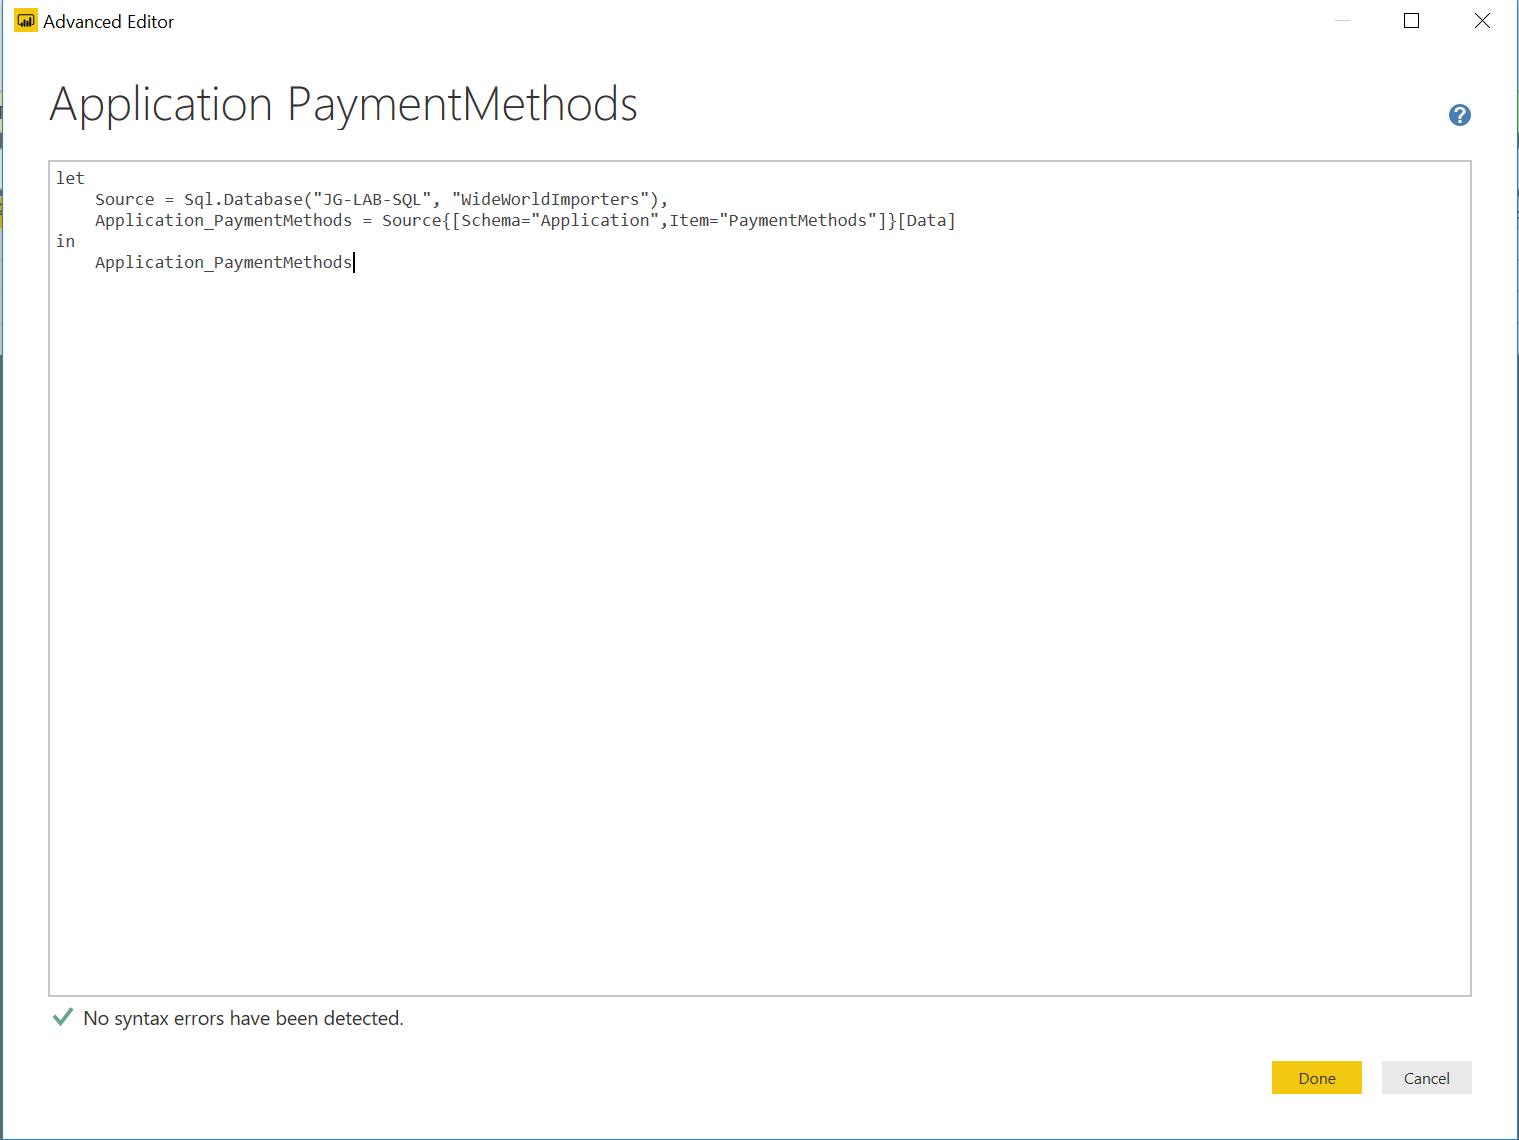The image size is (1519, 1140).
Task: Minimize the Advanced Editor window
Action: 1342,21
